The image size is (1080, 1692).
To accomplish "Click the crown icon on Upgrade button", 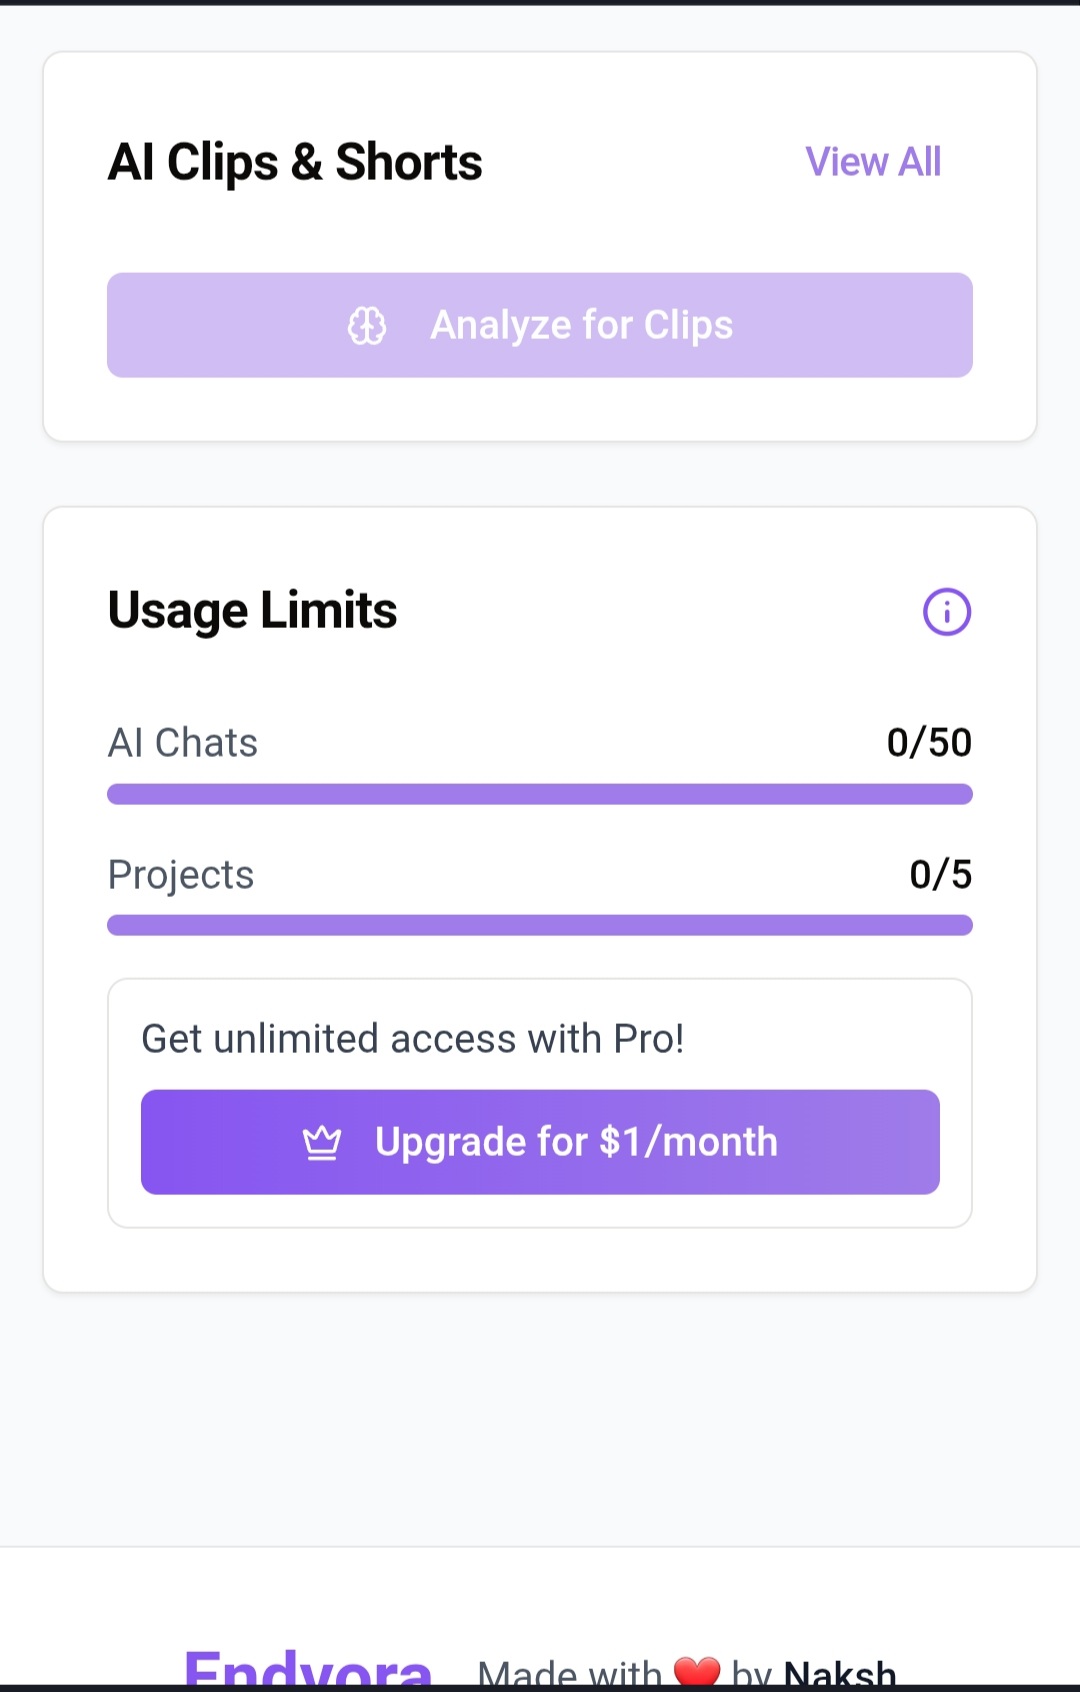I will (x=322, y=1142).
